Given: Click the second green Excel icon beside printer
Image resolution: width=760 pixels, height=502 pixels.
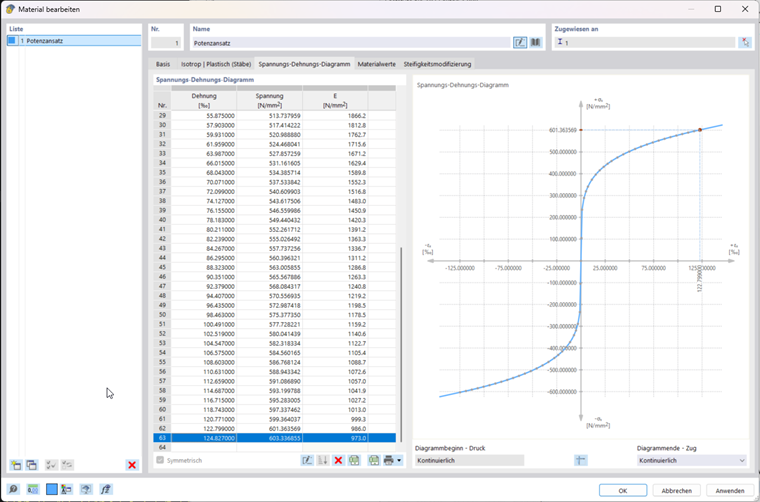Looking at the screenshot, I should (x=373, y=460).
